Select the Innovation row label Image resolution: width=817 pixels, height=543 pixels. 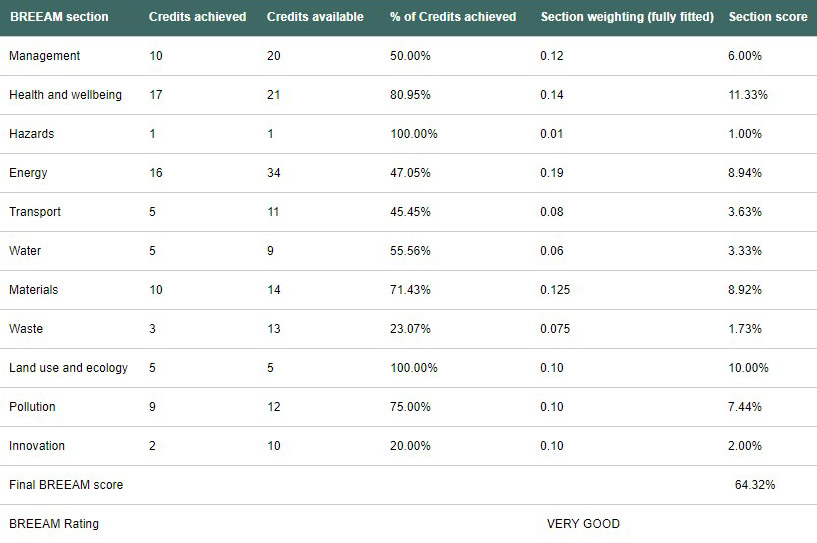pos(38,446)
